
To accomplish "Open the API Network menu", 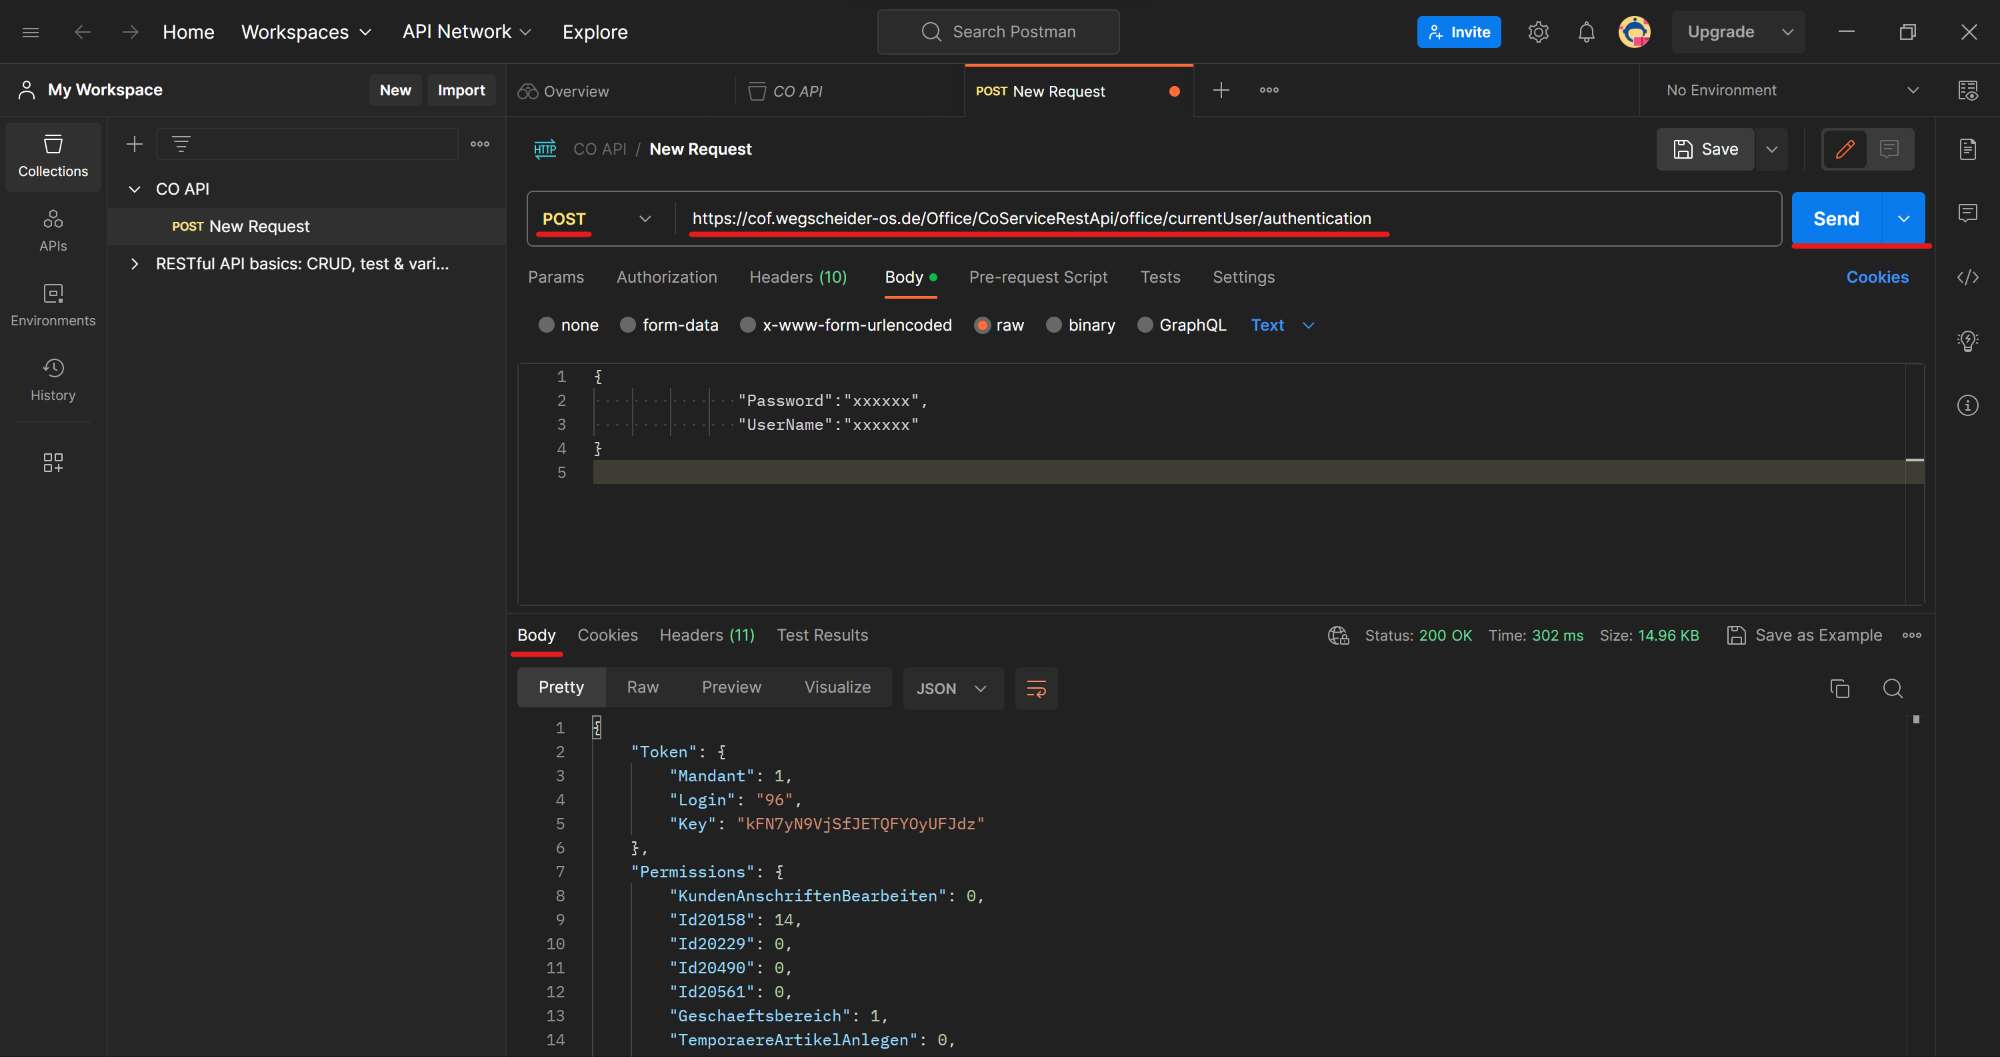I will [467, 32].
